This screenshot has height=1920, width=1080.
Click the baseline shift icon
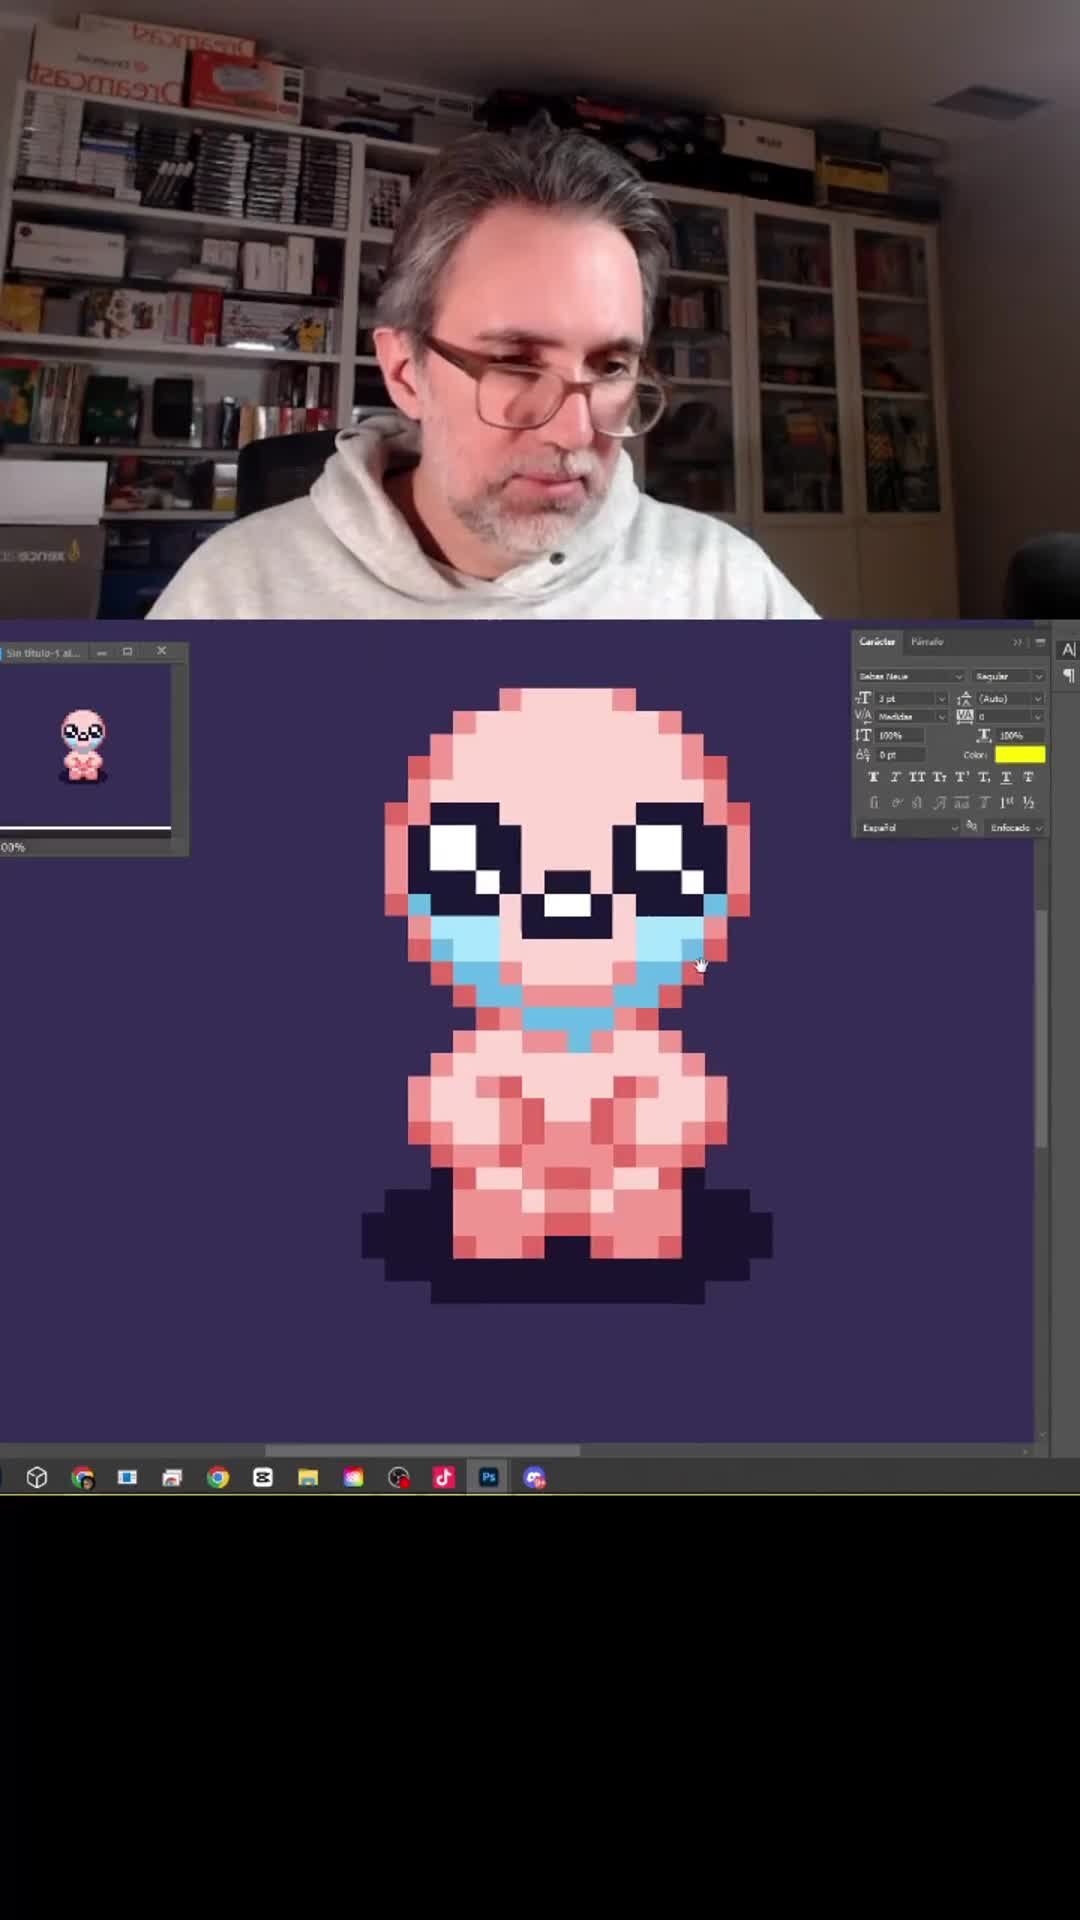(x=863, y=755)
